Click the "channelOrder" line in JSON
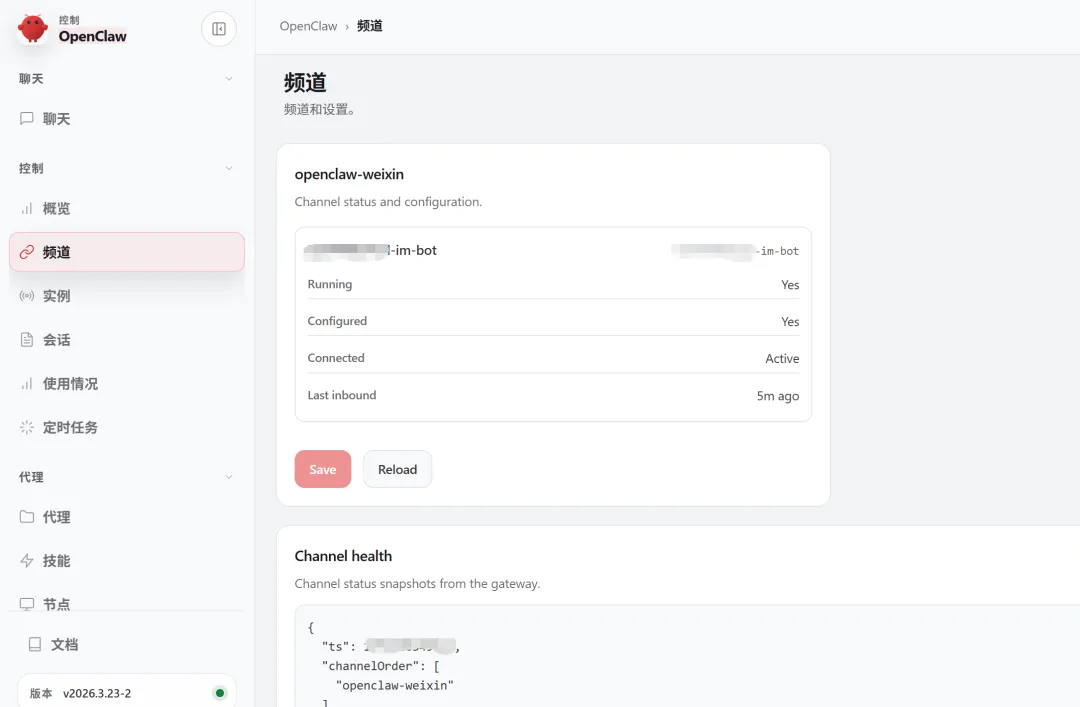Viewport: 1080px width, 707px height. coord(380,666)
